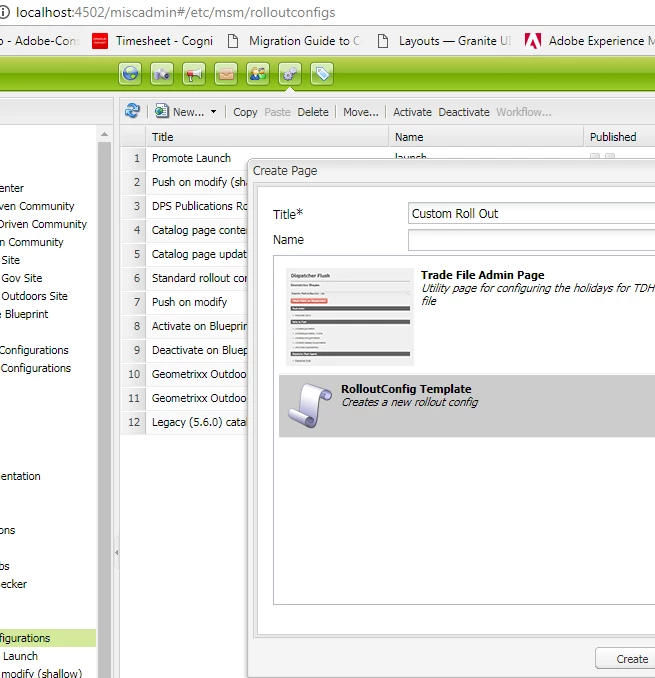Open the Inbox tray icon
The height and width of the screenshot is (678, 655).
point(226,74)
